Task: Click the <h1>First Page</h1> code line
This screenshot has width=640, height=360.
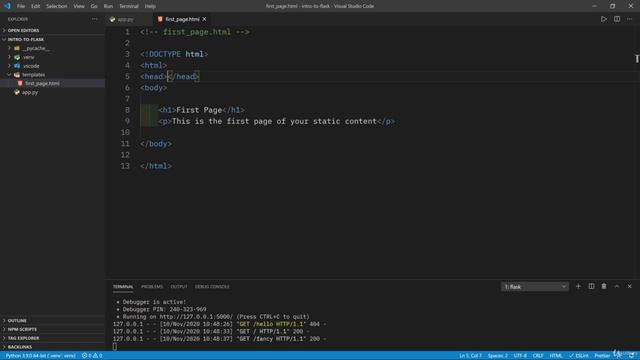Action: [x=202, y=110]
